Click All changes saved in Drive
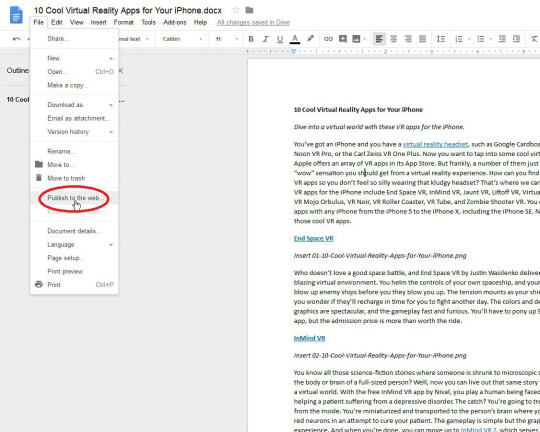 tap(253, 22)
